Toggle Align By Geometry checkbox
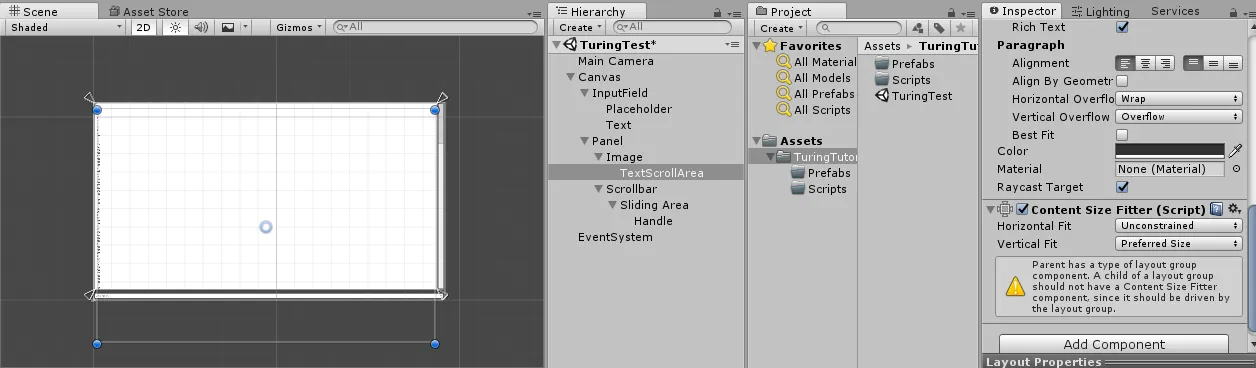The height and width of the screenshot is (368, 1256). coord(1122,81)
